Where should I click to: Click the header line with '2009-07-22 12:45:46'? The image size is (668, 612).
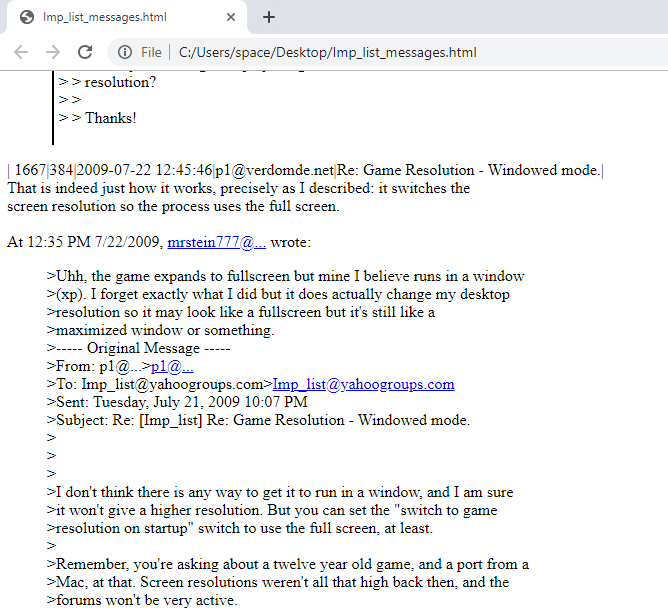pos(305,170)
